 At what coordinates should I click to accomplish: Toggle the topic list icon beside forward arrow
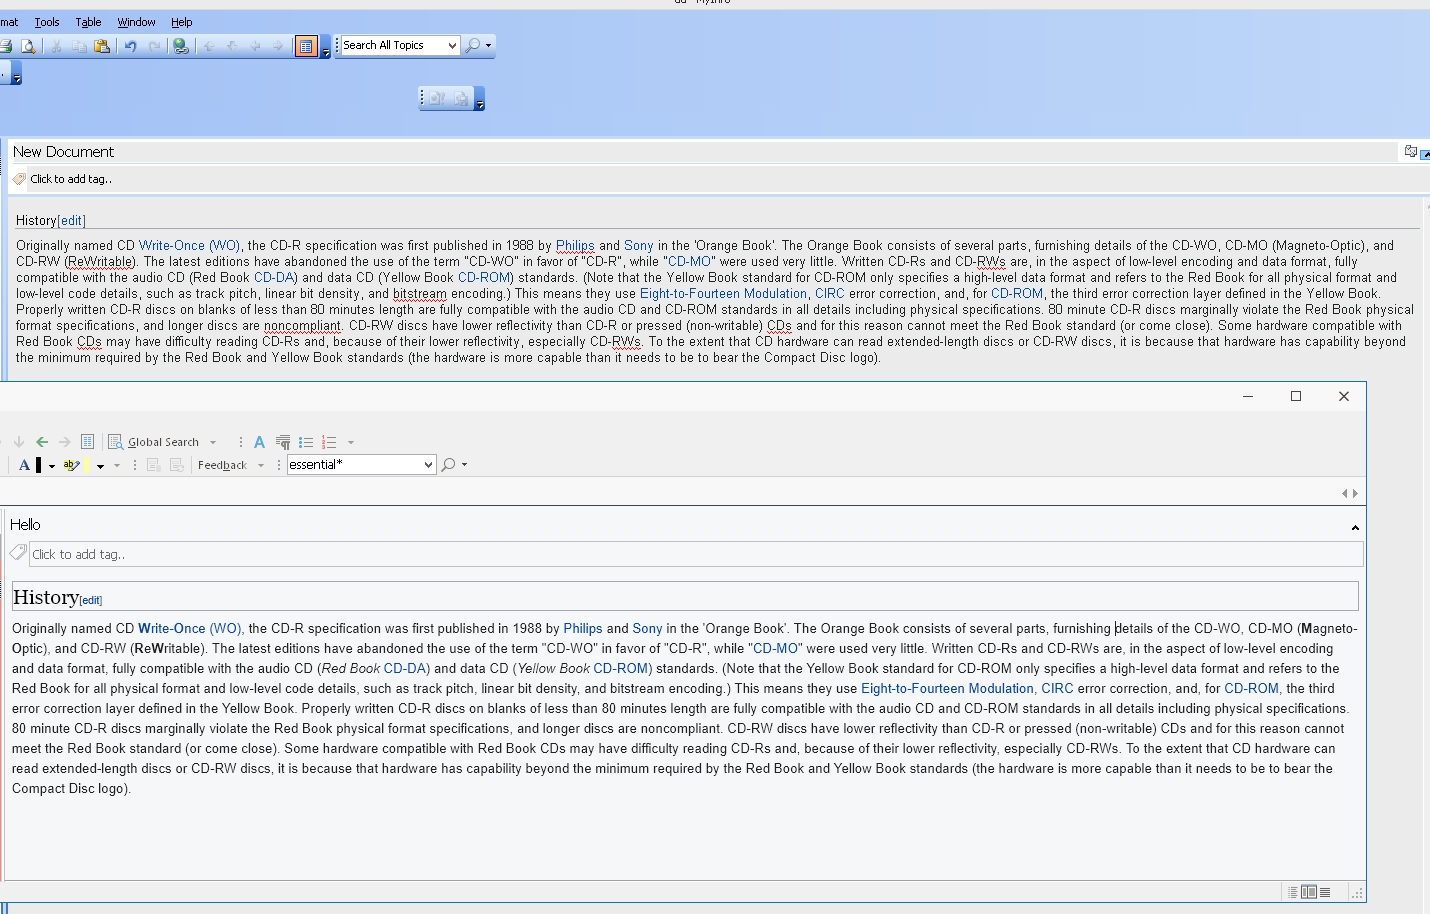87,442
